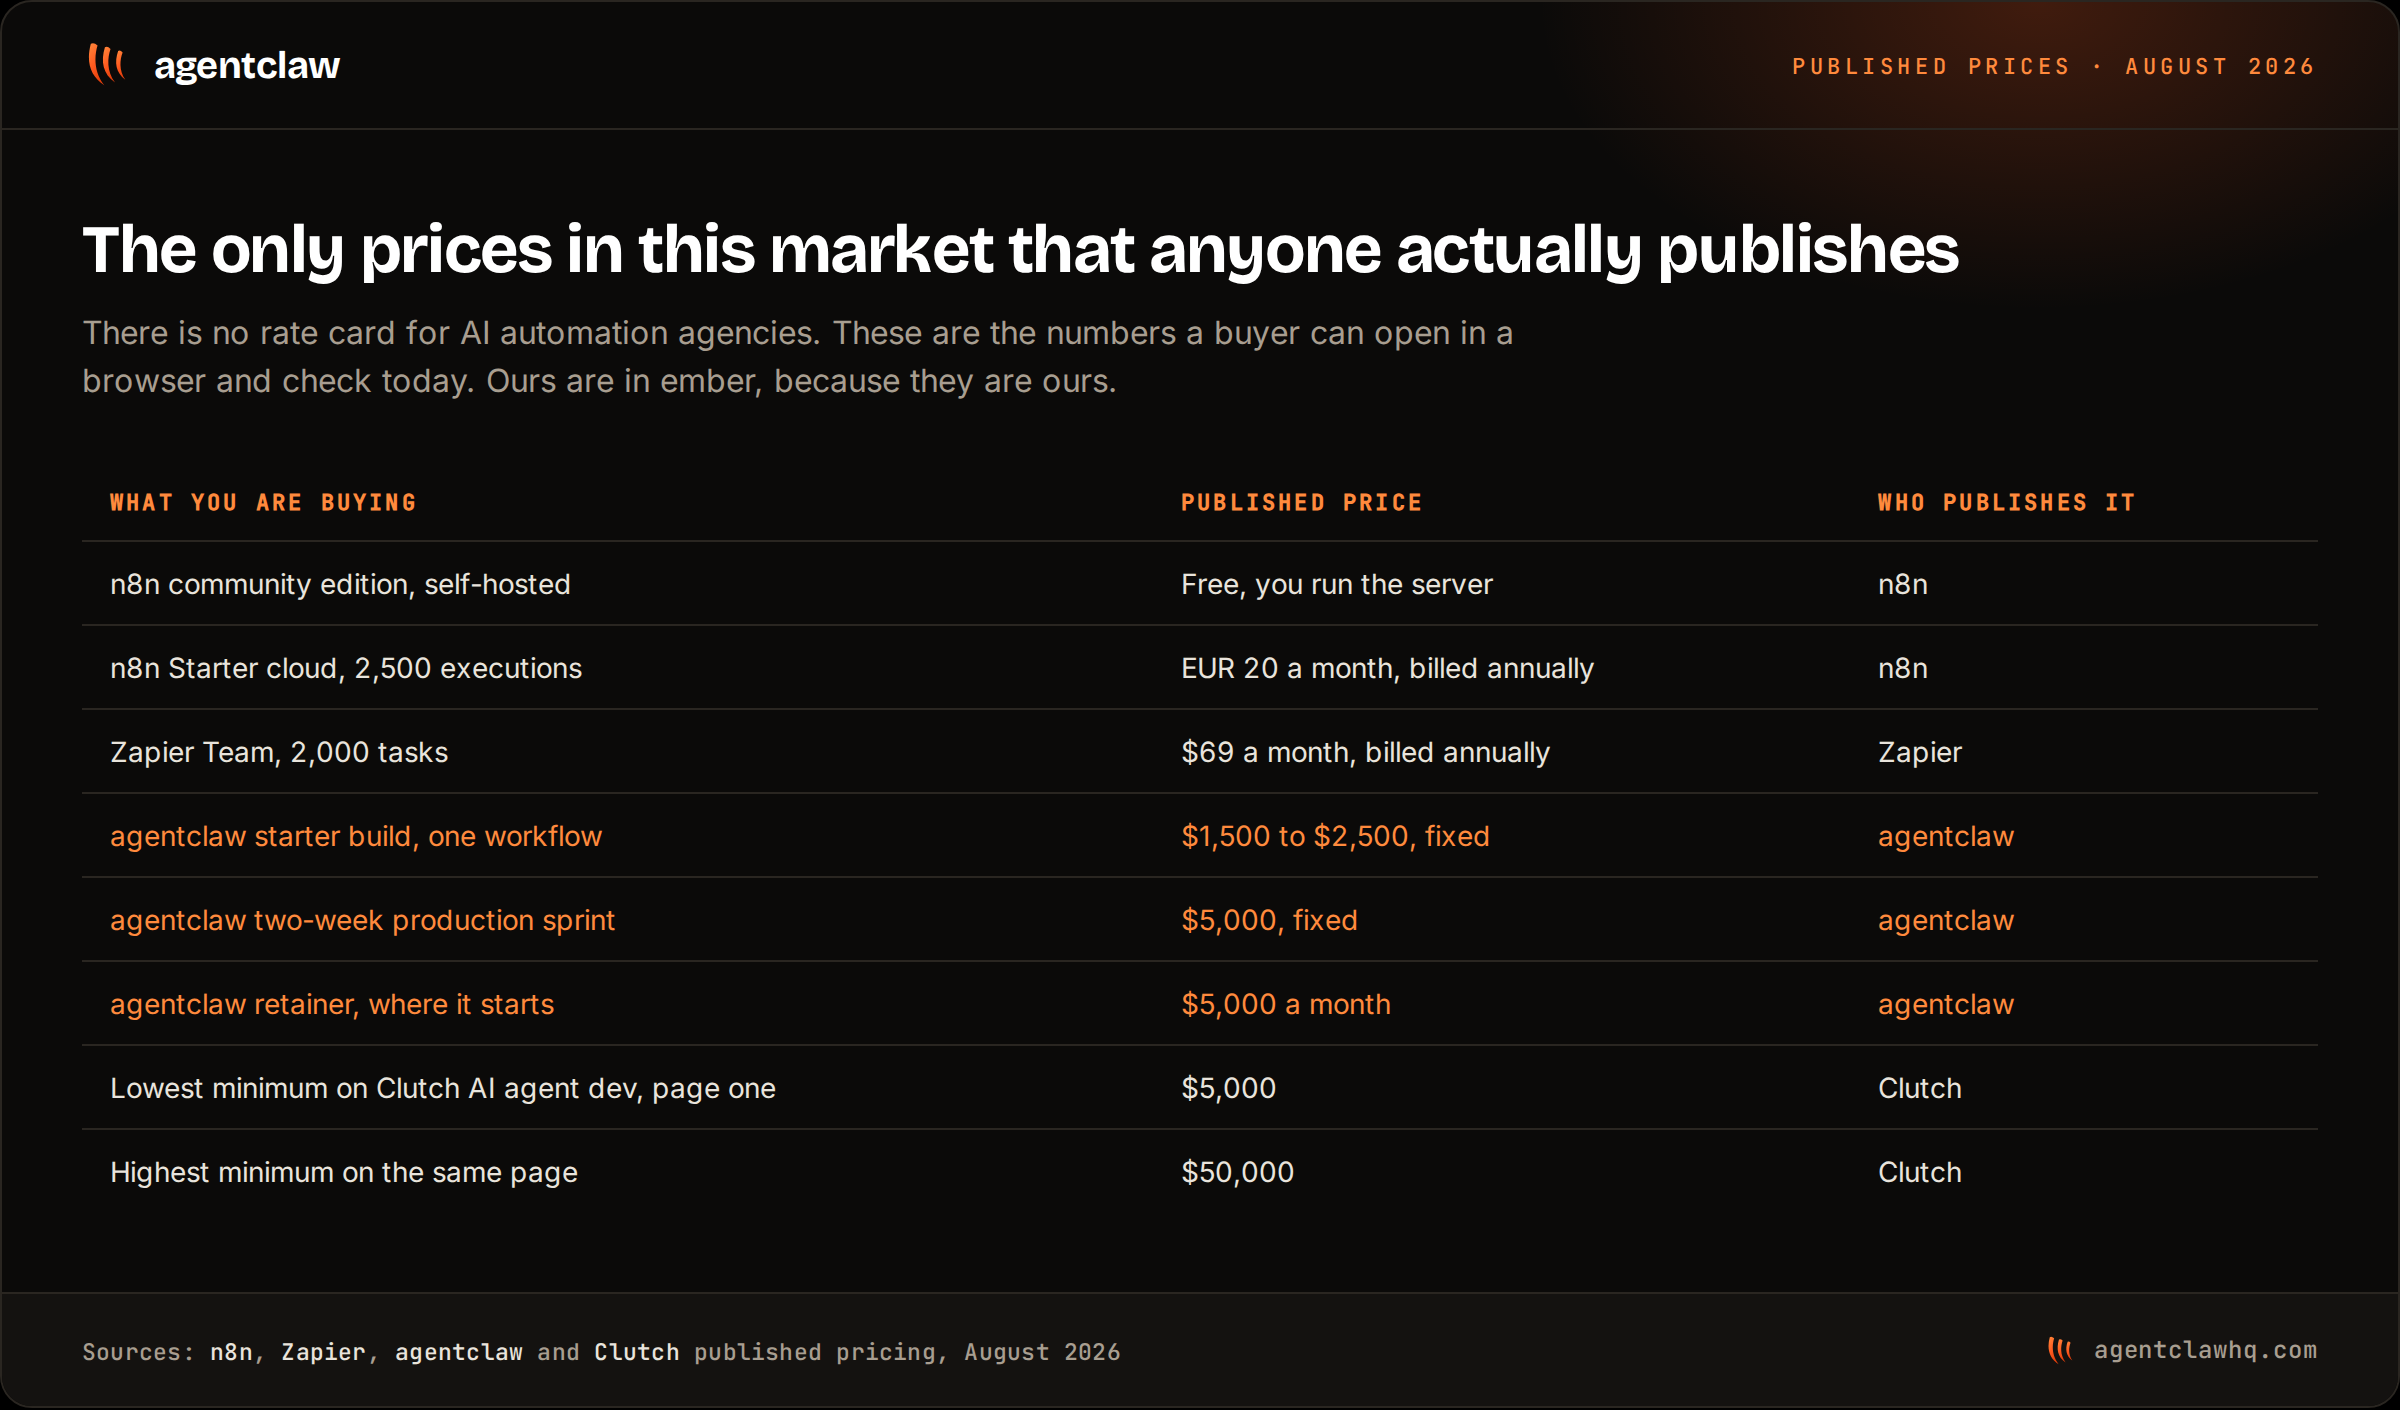The width and height of the screenshot is (2400, 1410).
Task: Click n8n publisher in community edition row
Action: pyautogui.click(x=1902, y=584)
